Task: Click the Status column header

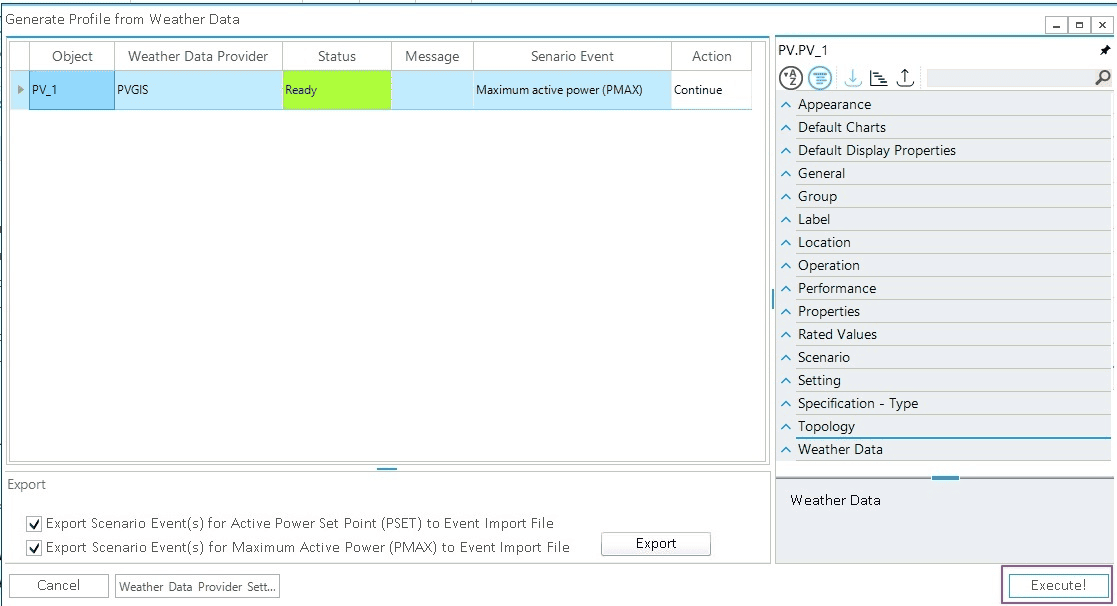Action: (x=336, y=57)
